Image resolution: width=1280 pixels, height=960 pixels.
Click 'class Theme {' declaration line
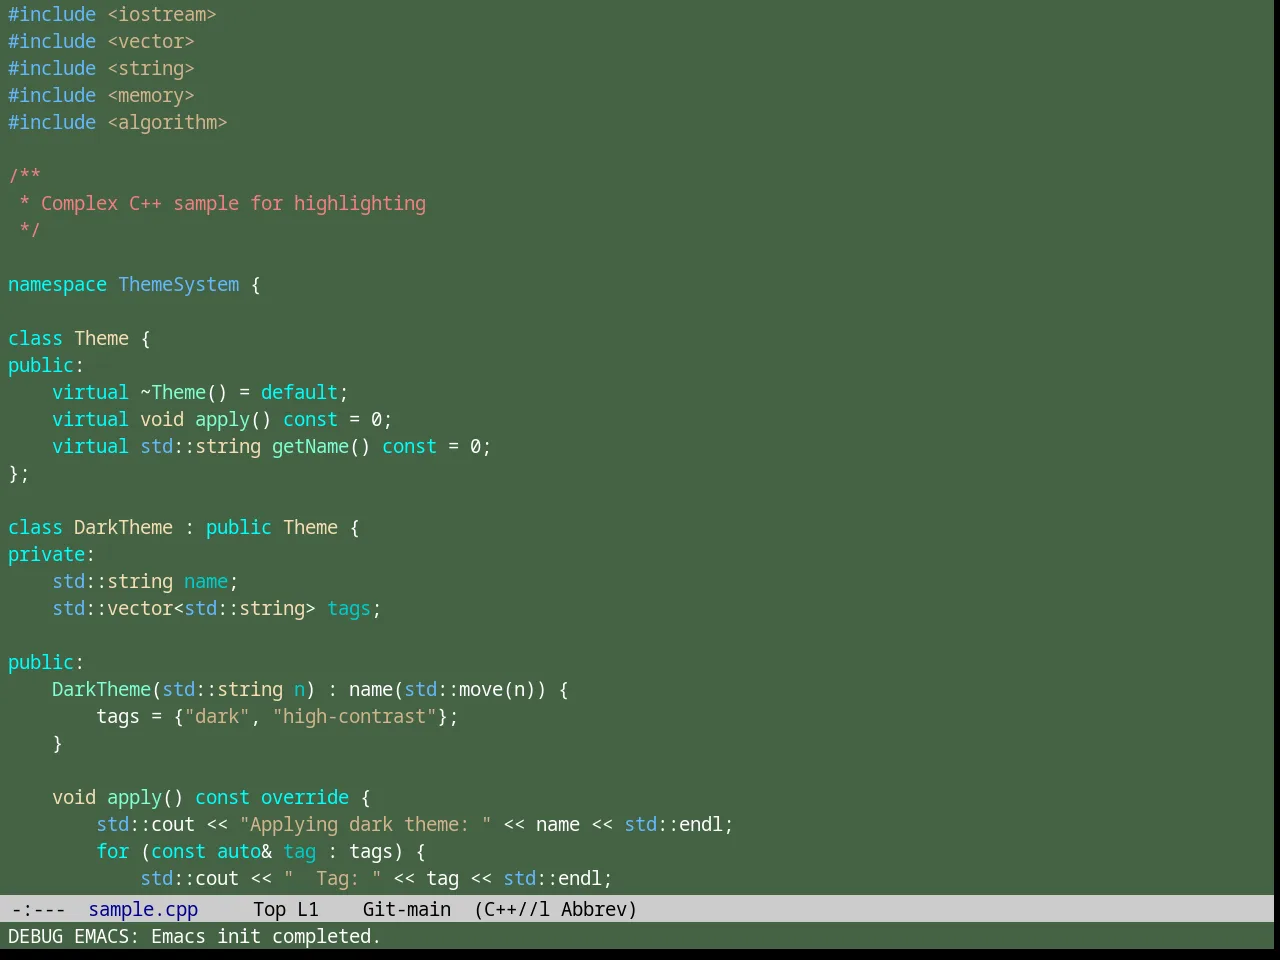79,338
